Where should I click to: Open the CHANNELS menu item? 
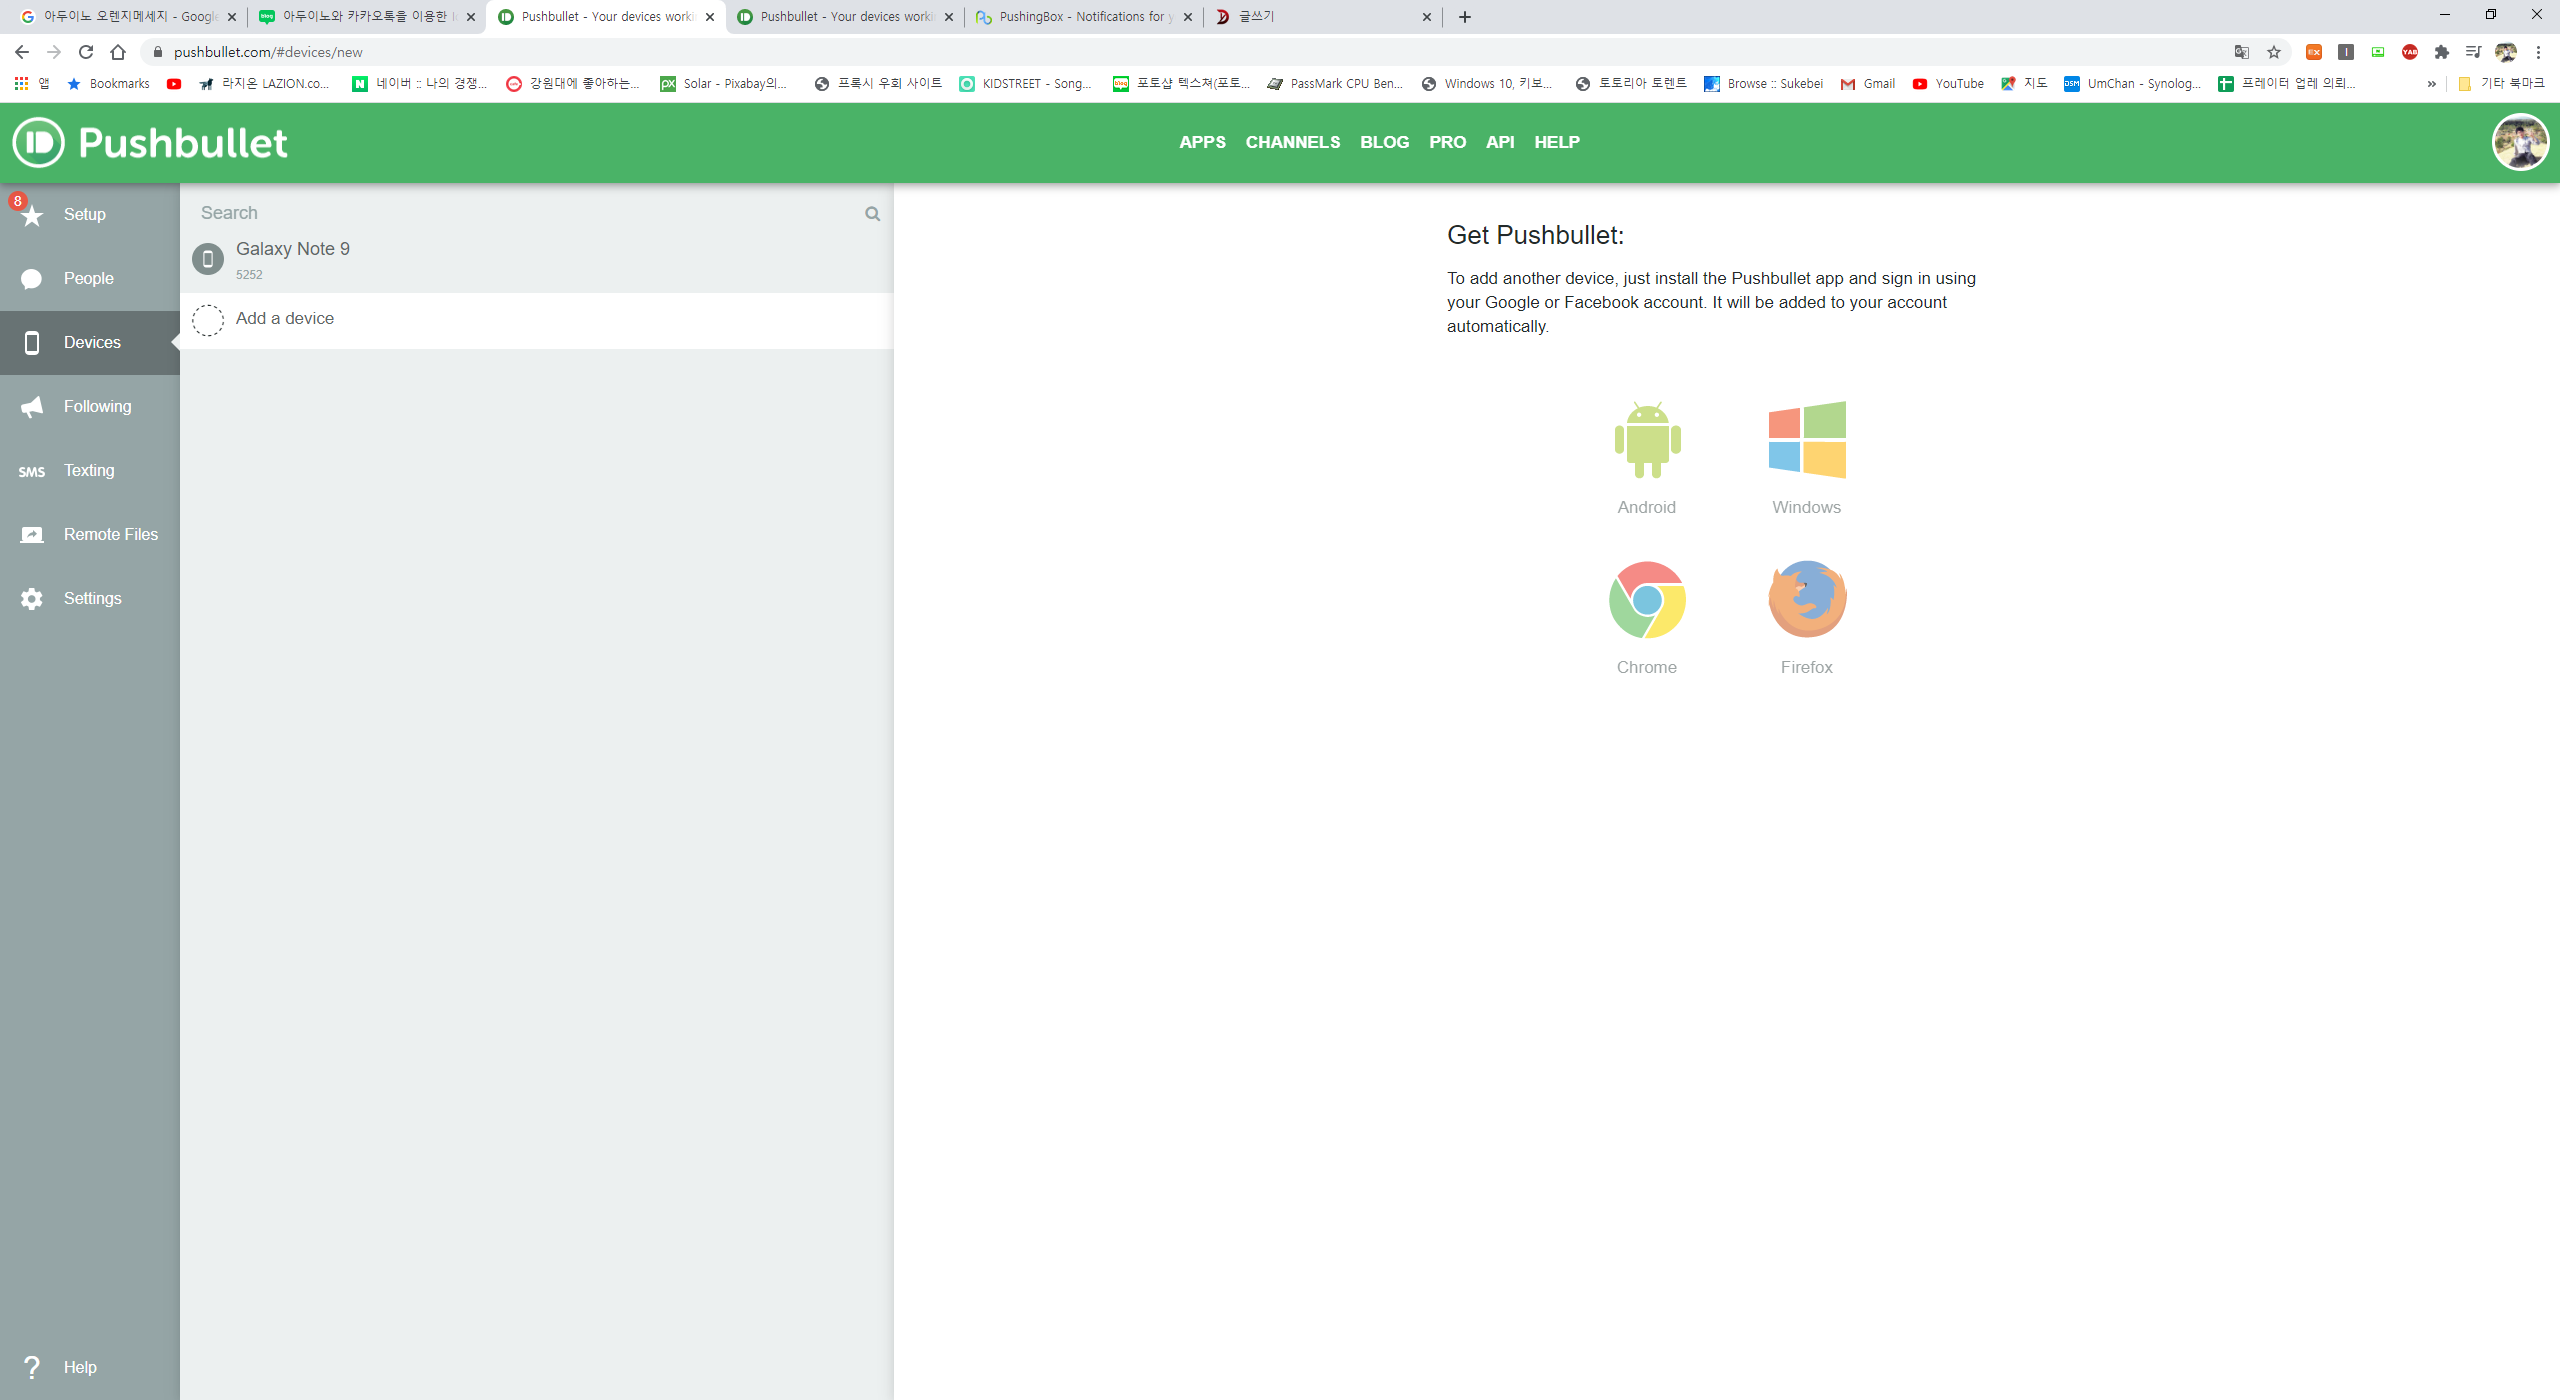click(x=1292, y=142)
